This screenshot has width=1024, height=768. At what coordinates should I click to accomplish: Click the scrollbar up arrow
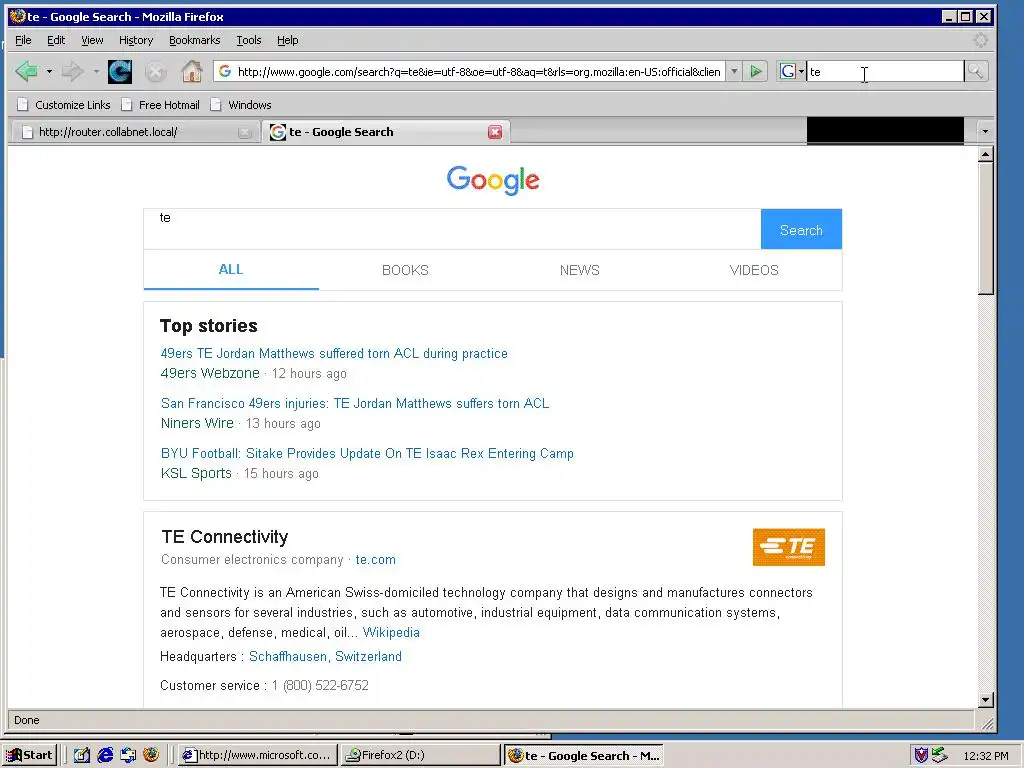986,154
